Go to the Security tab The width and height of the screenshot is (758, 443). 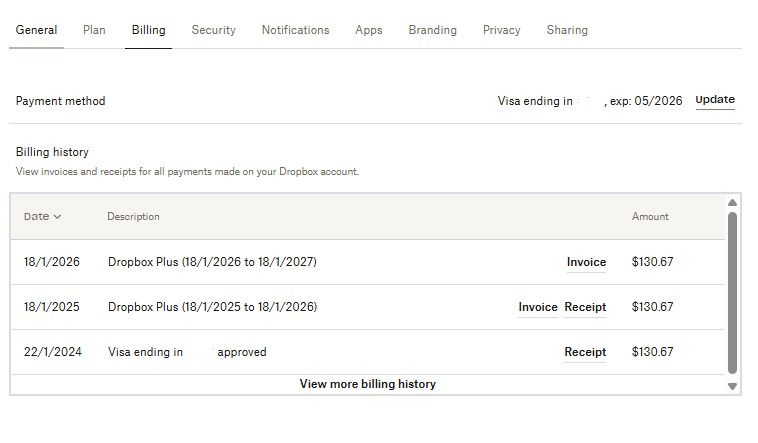(x=213, y=30)
